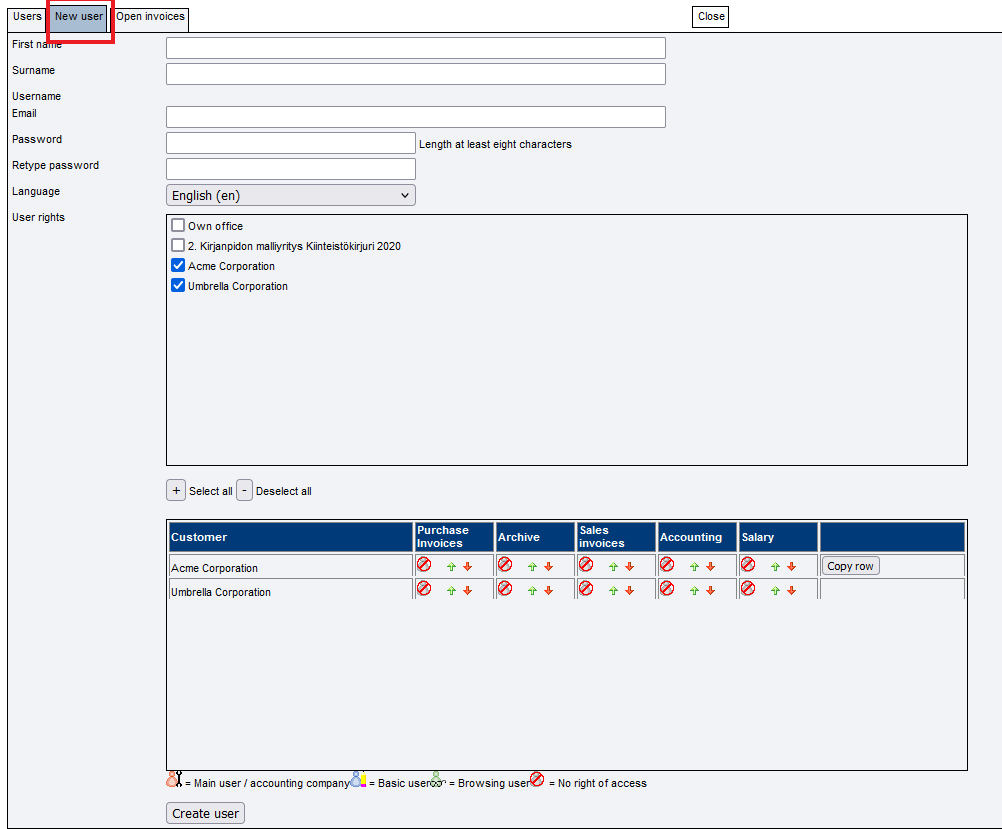Lower Umbrella Corporation Sales invoices rights red arrow
Screen dimensions: 1002x829
[x=629, y=591]
